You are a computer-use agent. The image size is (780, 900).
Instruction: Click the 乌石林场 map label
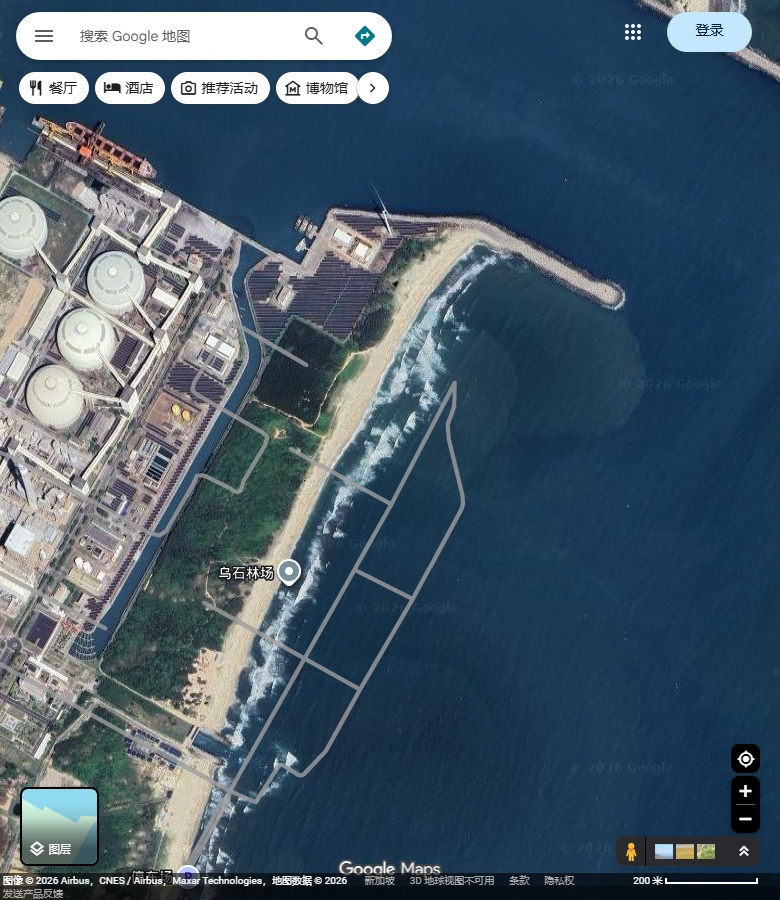click(246, 573)
